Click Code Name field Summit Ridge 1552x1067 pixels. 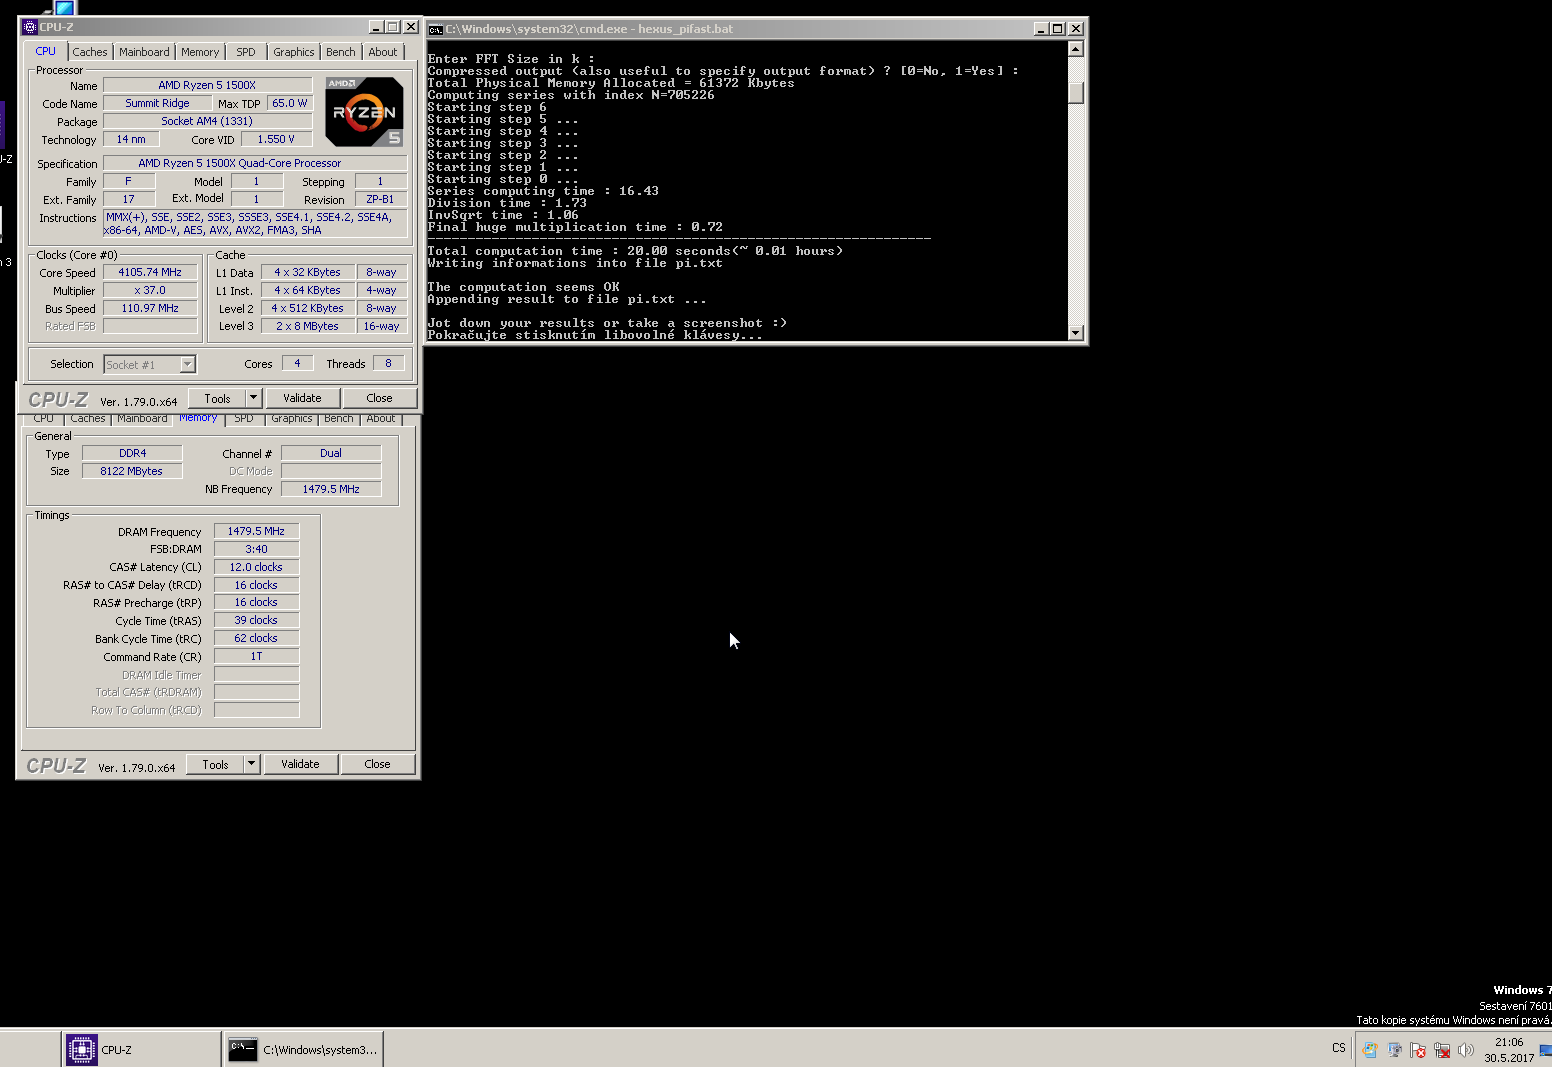click(x=157, y=103)
